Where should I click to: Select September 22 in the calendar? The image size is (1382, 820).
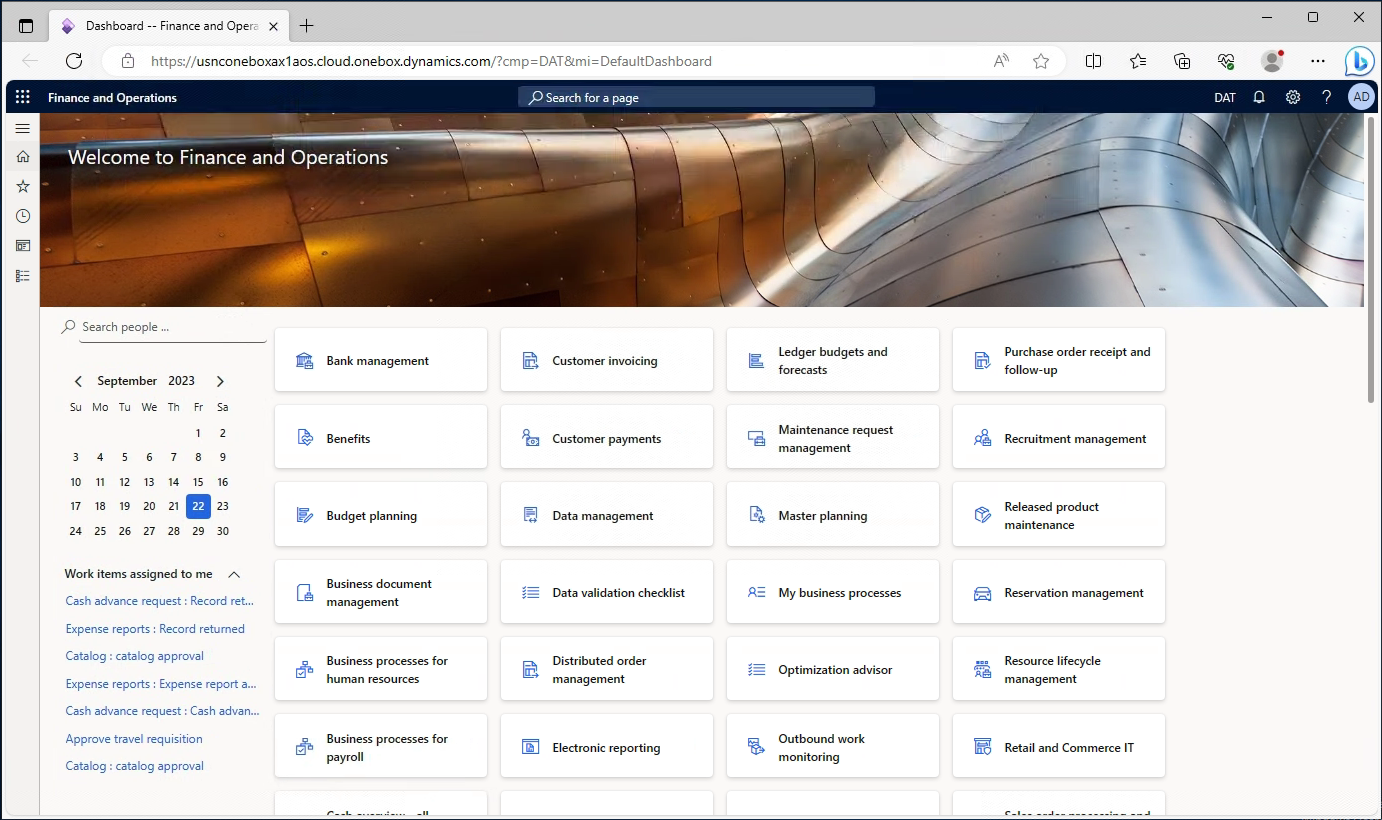click(x=198, y=506)
